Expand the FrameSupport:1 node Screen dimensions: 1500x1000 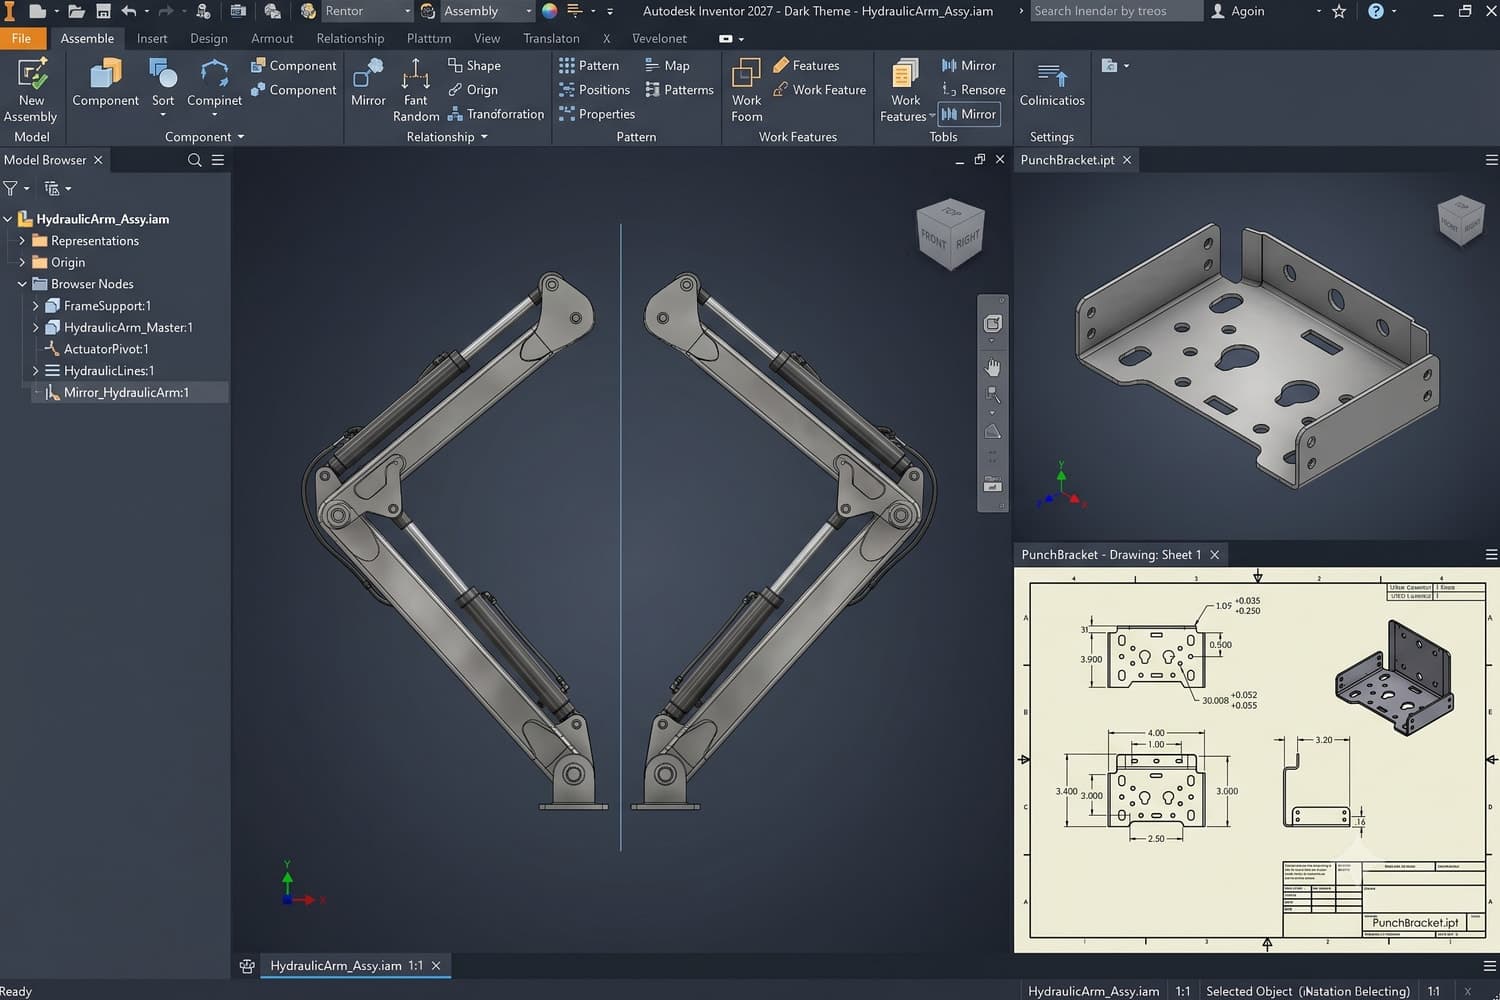[x=35, y=306]
